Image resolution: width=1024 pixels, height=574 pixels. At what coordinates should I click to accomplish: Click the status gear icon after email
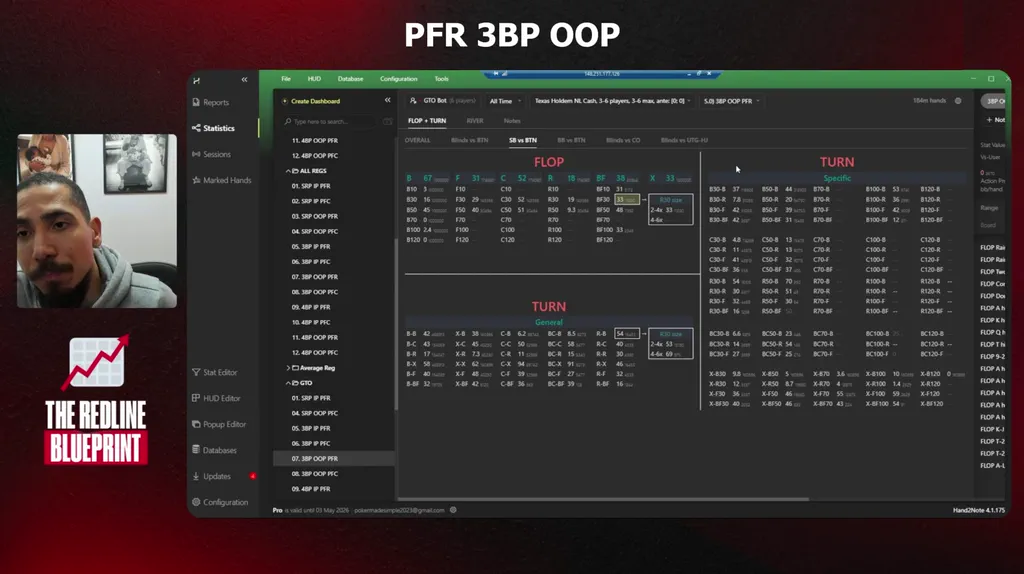pyautogui.click(x=453, y=510)
